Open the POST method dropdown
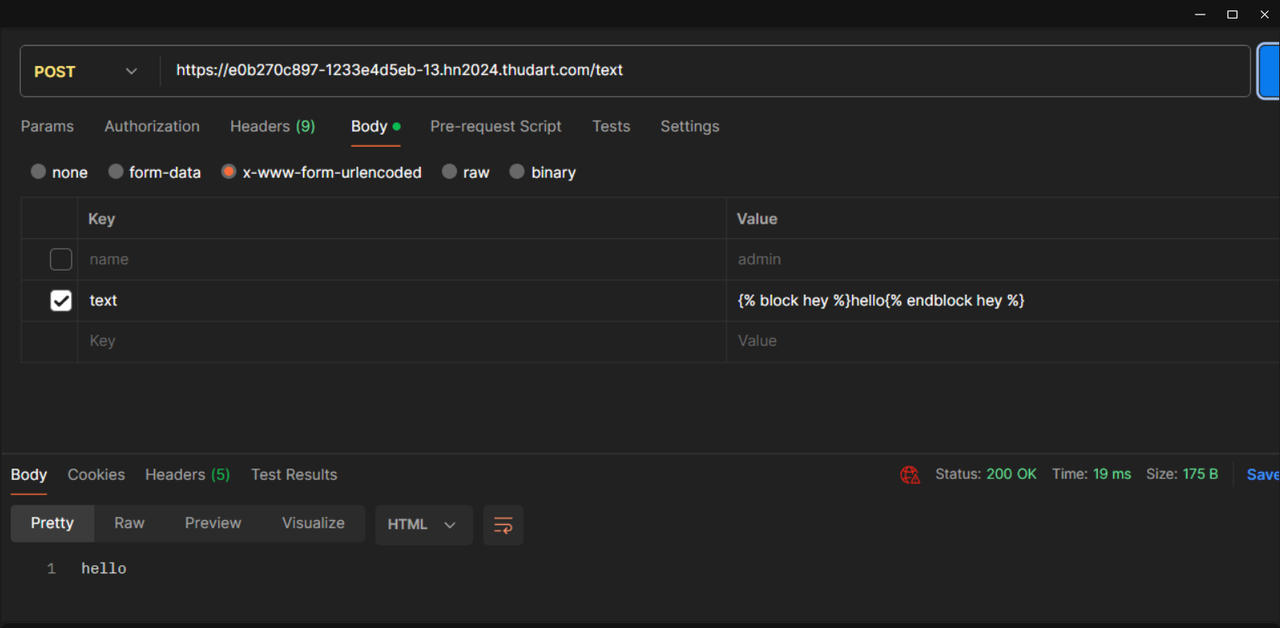 [x=86, y=72]
